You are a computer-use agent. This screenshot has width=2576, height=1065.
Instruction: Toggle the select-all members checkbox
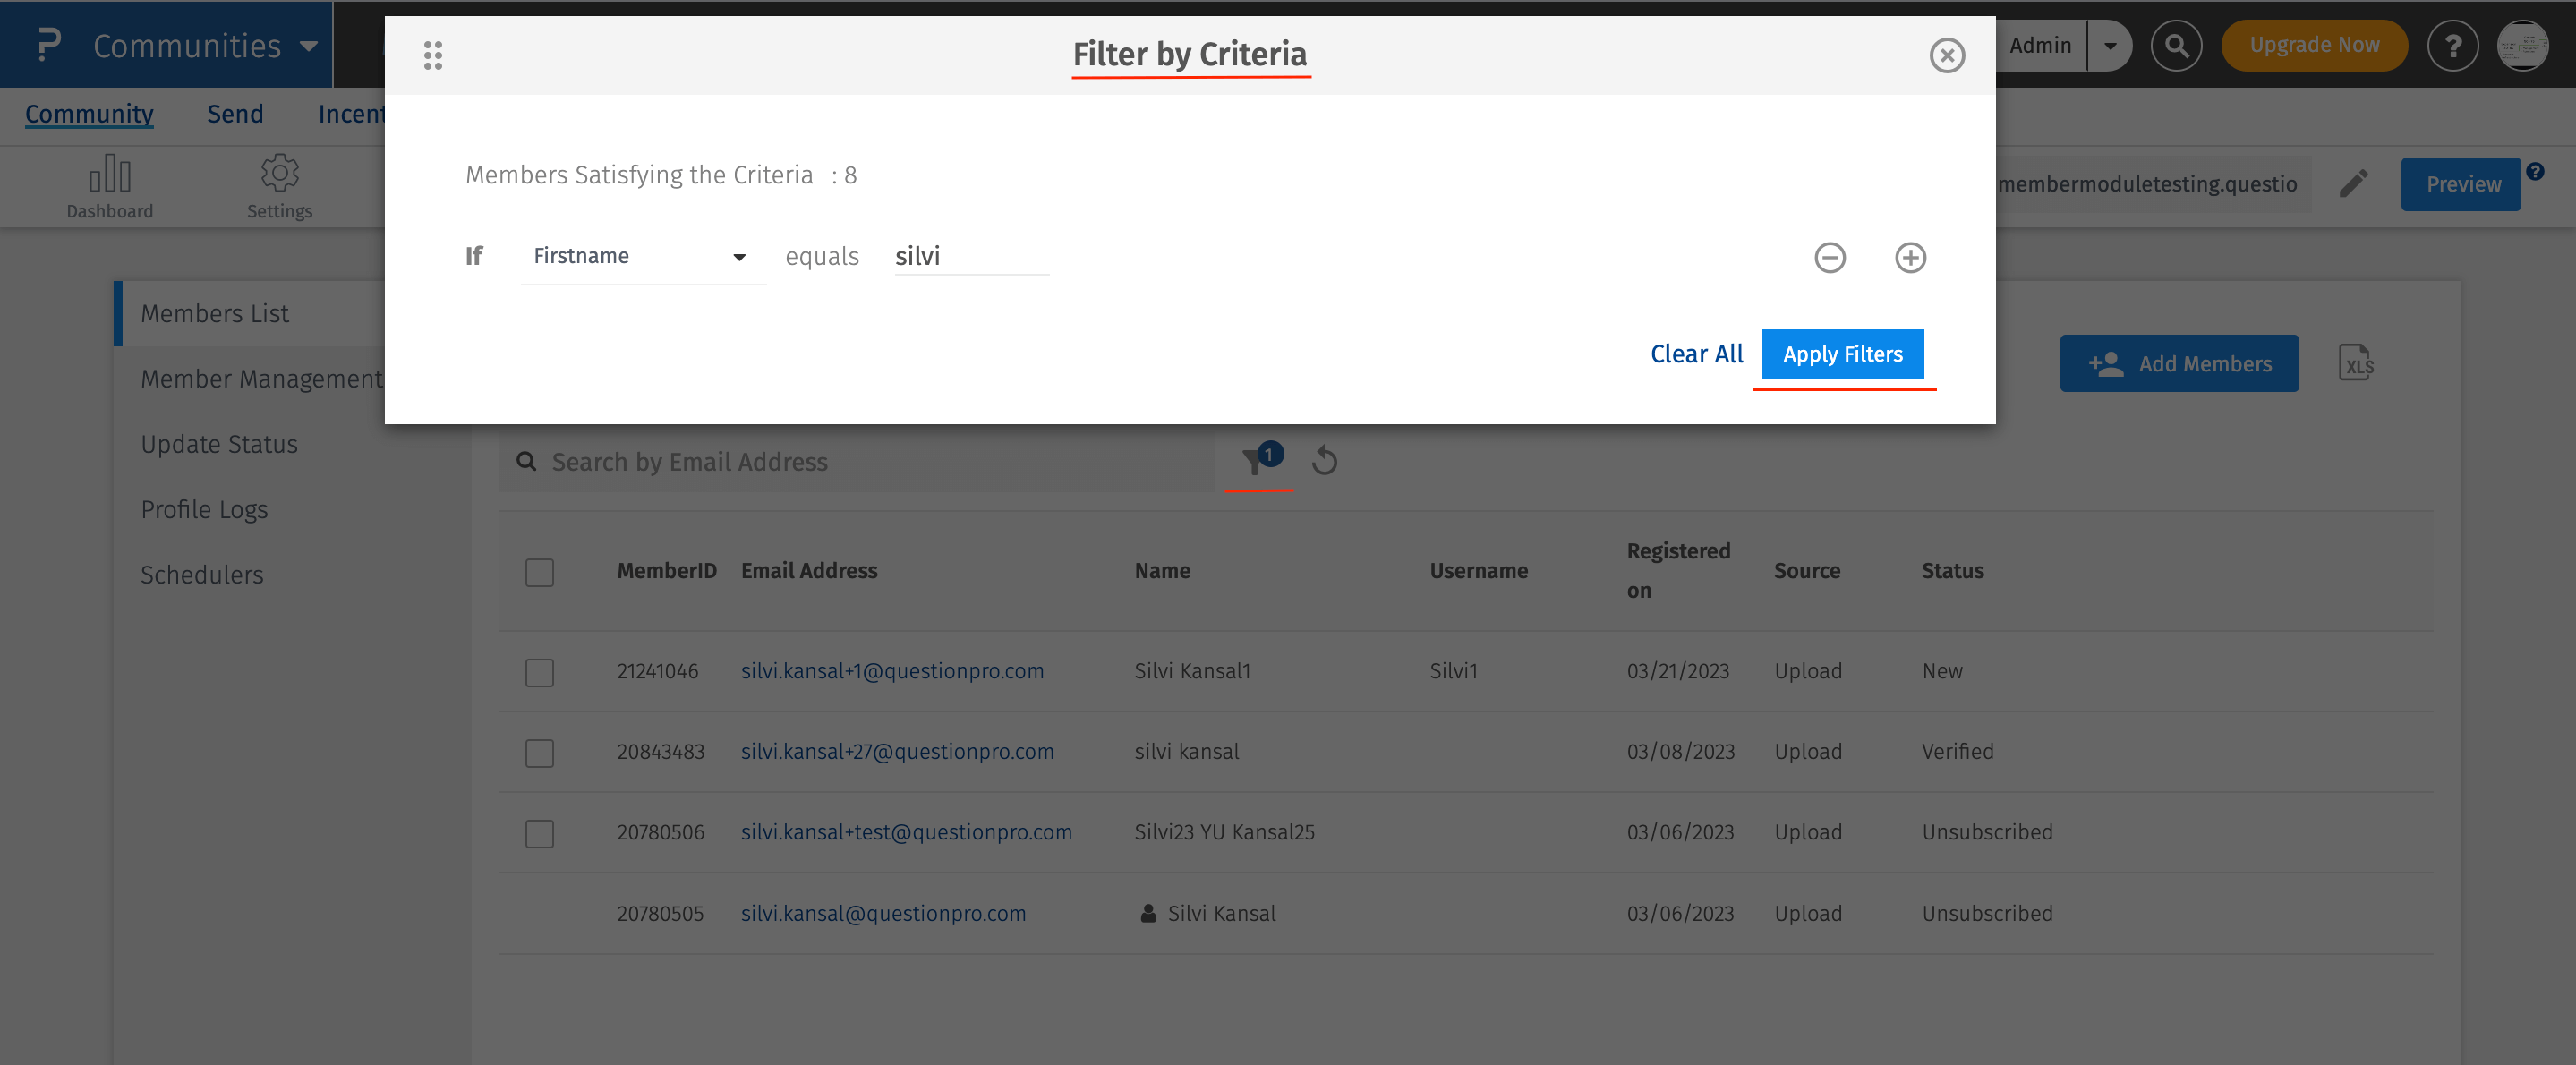539,572
